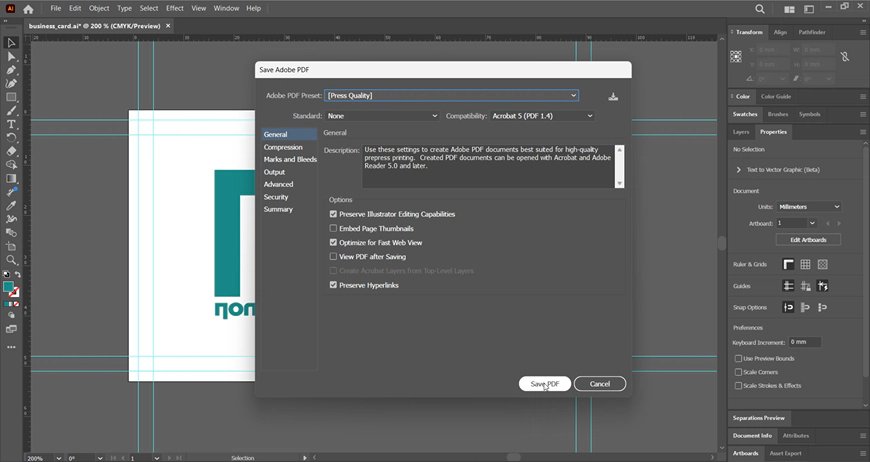Click the Cancel button
This screenshot has height=462, width=870.
(x=600, y=384)
